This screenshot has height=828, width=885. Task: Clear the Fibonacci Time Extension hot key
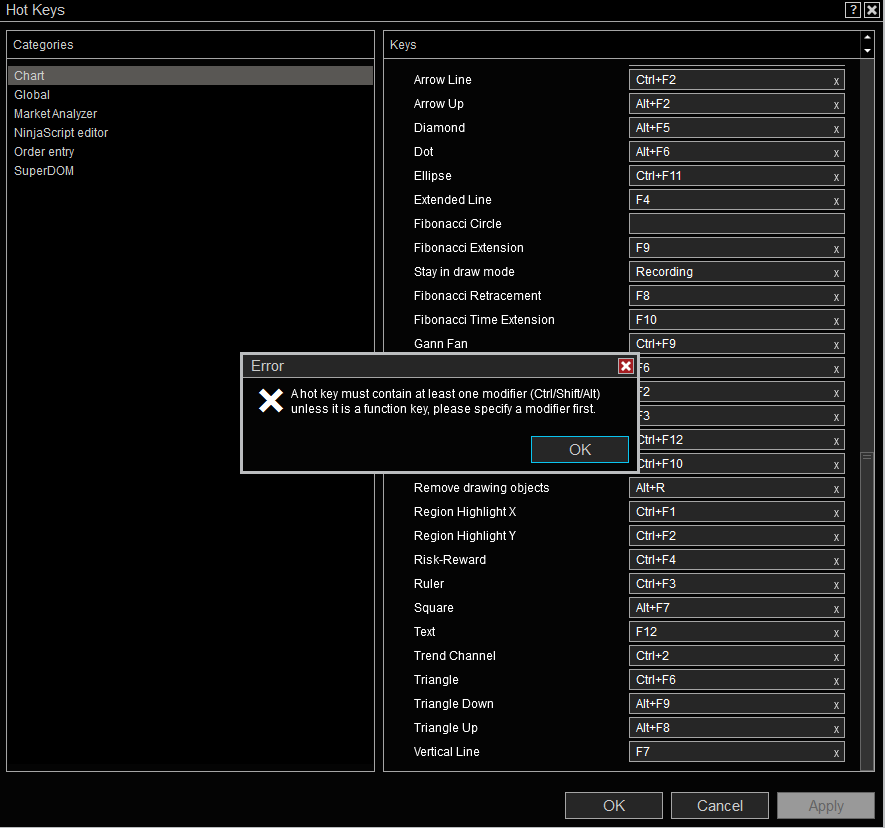(x=836, y=321)
